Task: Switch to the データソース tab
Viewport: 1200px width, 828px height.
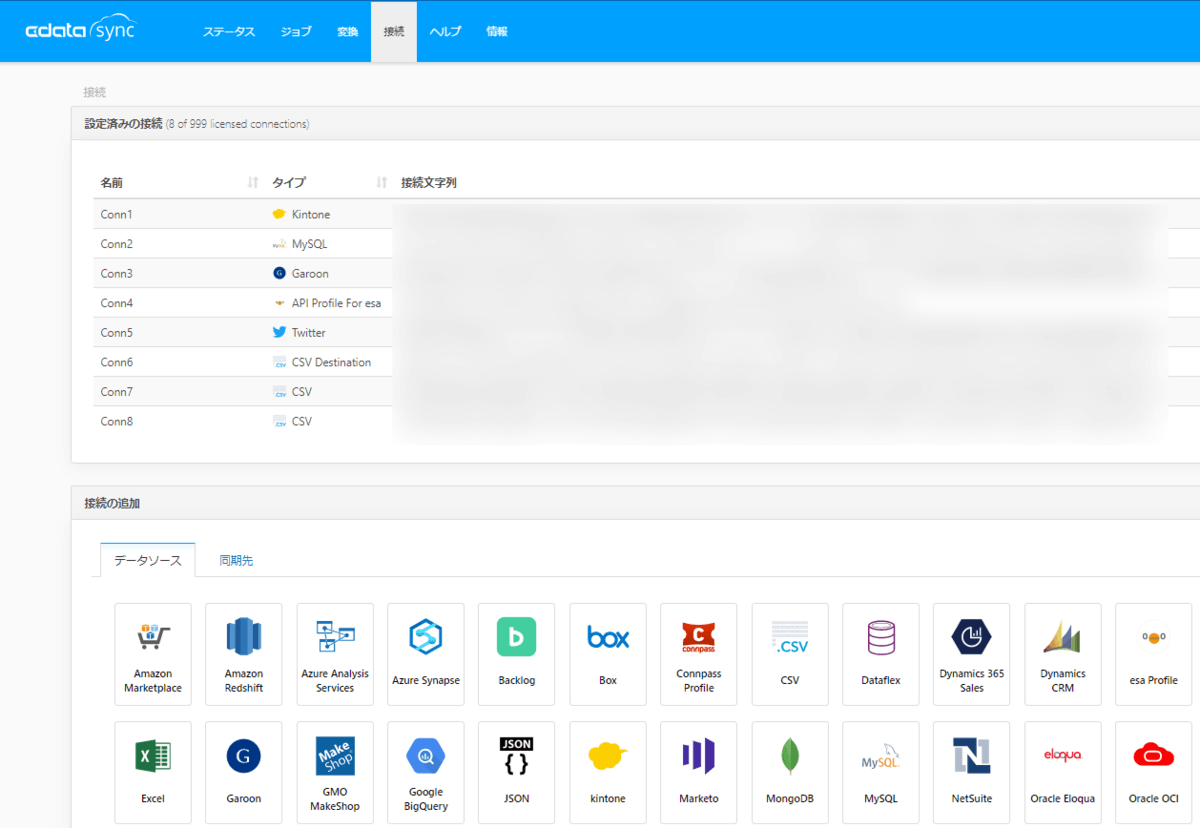Action: (x=148, y=560)
